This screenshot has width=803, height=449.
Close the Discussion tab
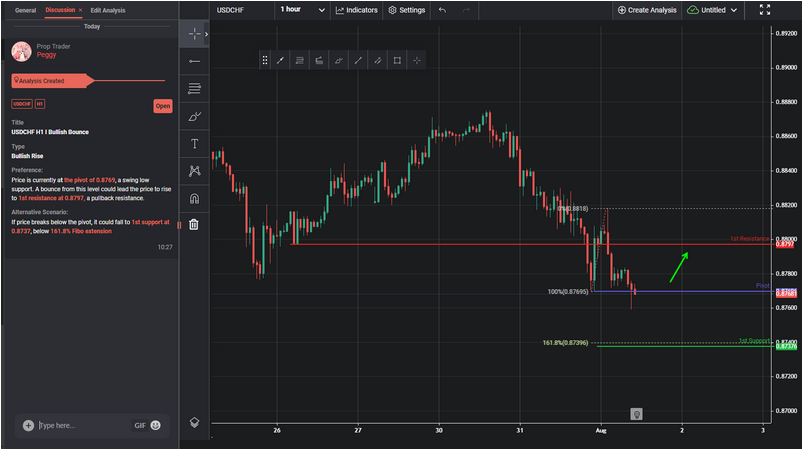click(80, 10)
